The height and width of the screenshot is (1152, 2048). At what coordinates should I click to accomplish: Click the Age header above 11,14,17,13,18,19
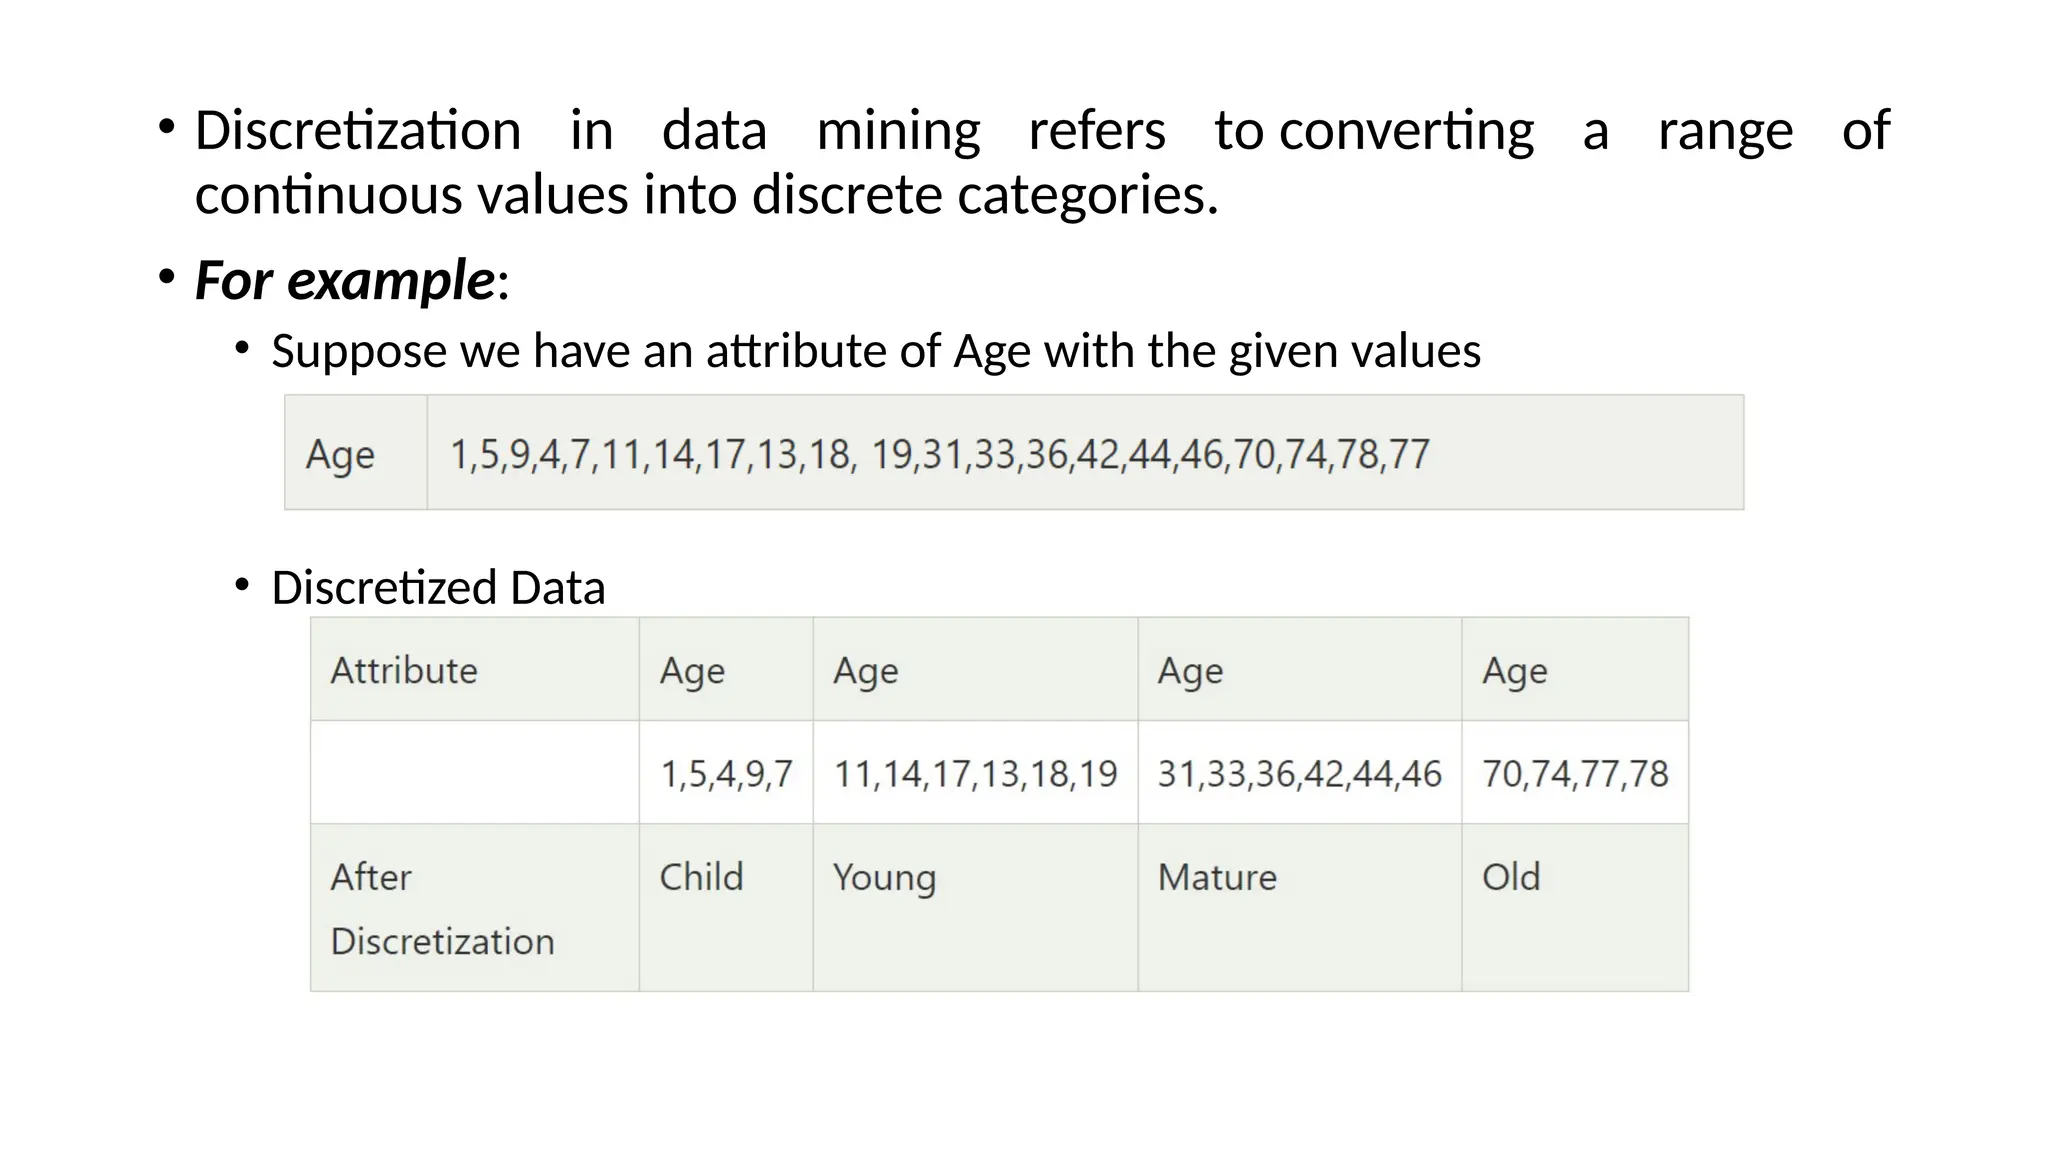866,670
